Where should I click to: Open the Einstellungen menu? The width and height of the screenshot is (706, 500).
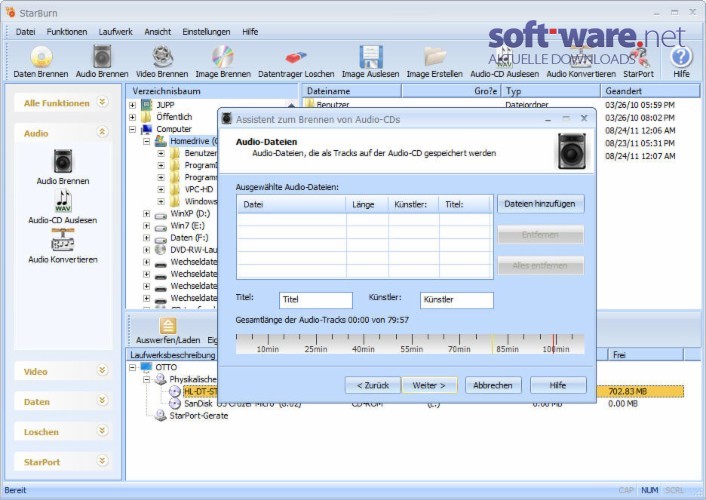click(206, 32)
